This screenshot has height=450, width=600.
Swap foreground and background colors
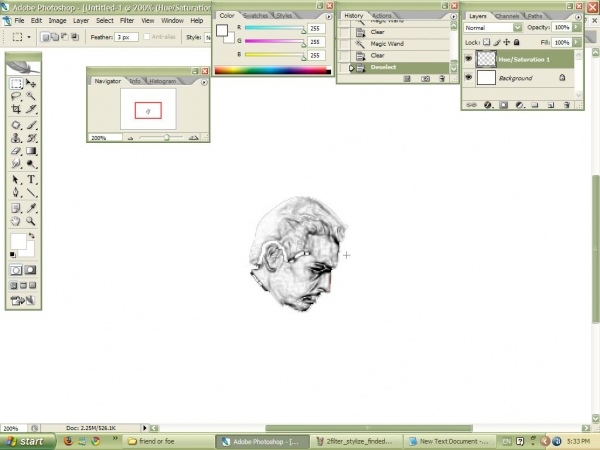click(x=31, y=236)
